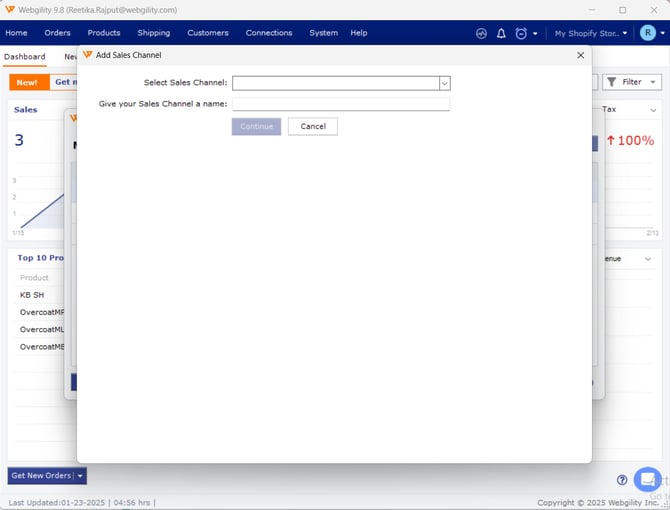Screen dimensions: 670x510
Task: Click the Continue button
Action: [x=256, y=126]
